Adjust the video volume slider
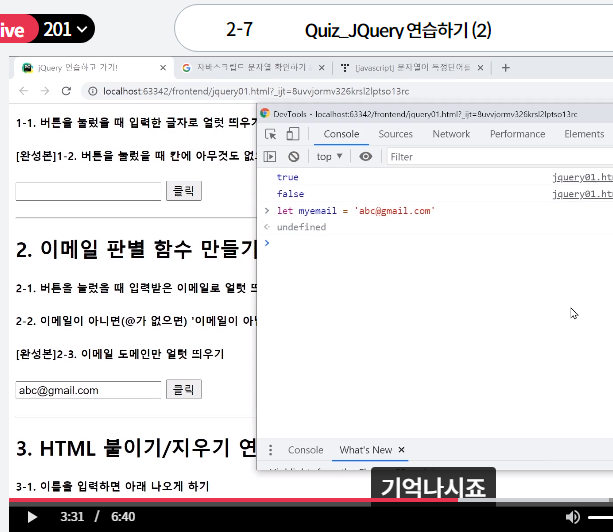Viewport: 613px width, 532px height. tap(600, 517)
